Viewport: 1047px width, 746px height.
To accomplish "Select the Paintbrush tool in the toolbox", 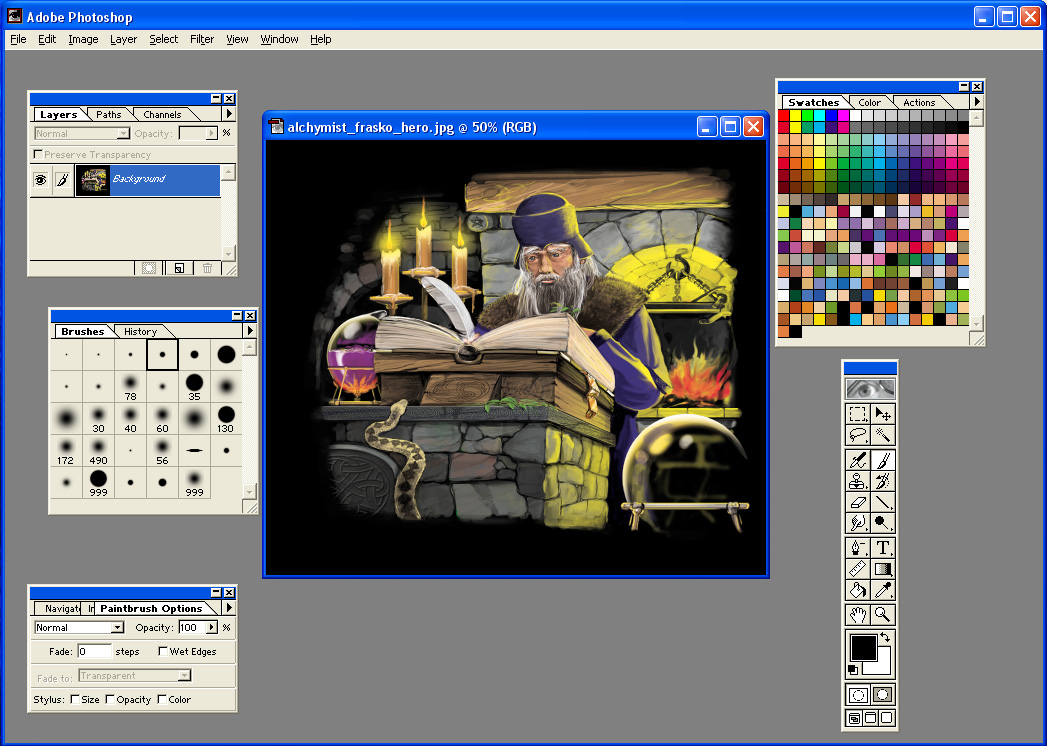I will tap(883, 460).
